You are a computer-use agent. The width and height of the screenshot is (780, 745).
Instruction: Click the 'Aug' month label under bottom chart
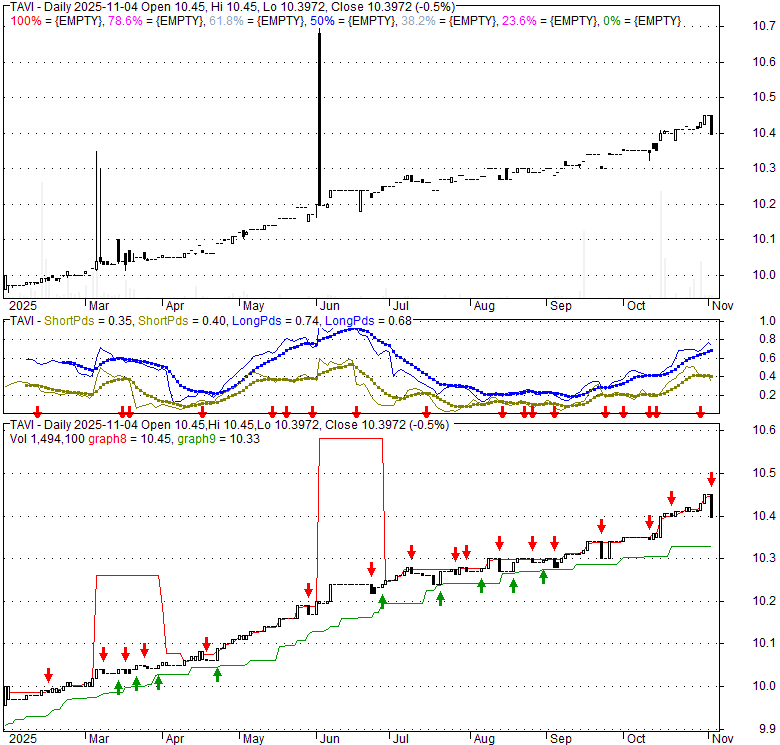(x=484, y=739)
